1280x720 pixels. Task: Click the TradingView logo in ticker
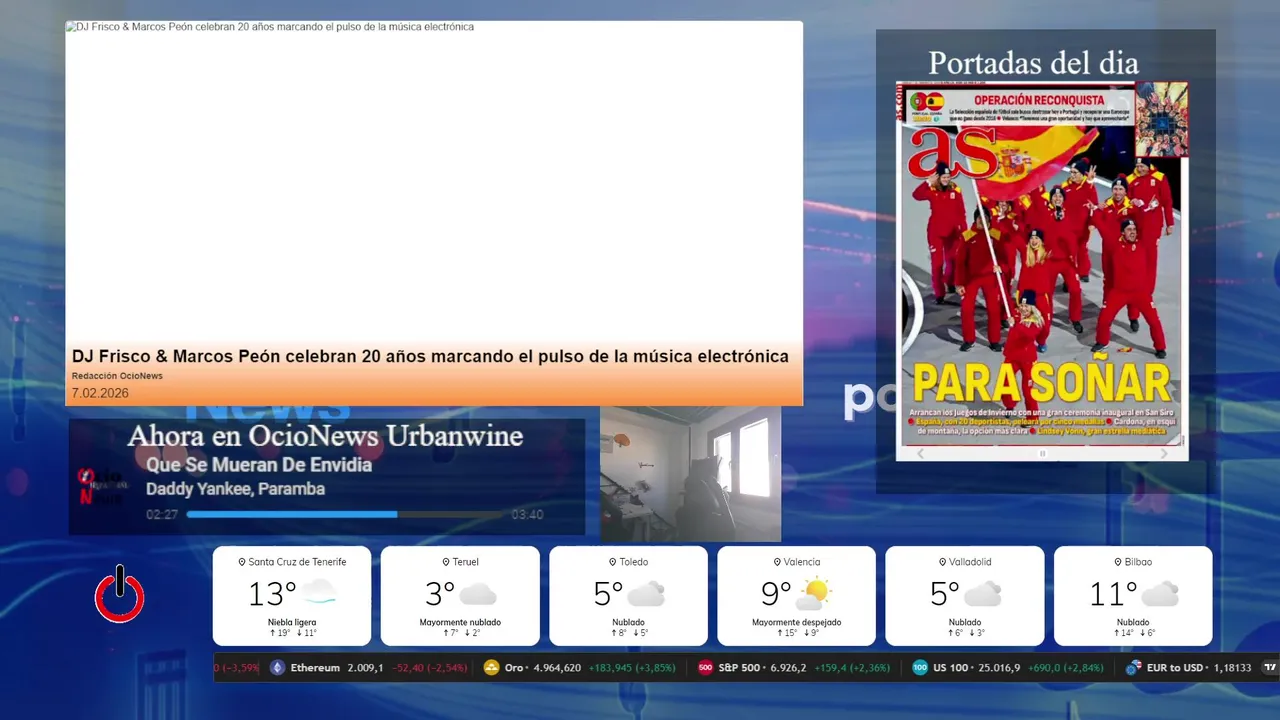pyautogui.click(x=1270, y=668)
